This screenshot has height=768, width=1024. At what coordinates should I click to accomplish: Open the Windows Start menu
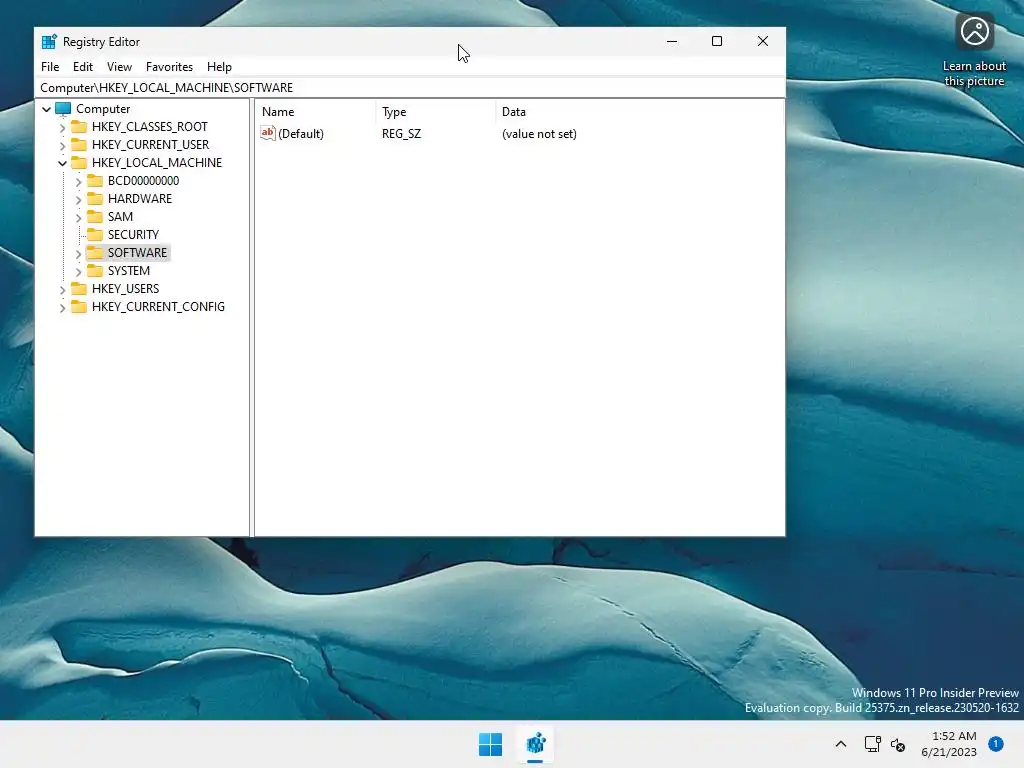[x=490, y=744]
